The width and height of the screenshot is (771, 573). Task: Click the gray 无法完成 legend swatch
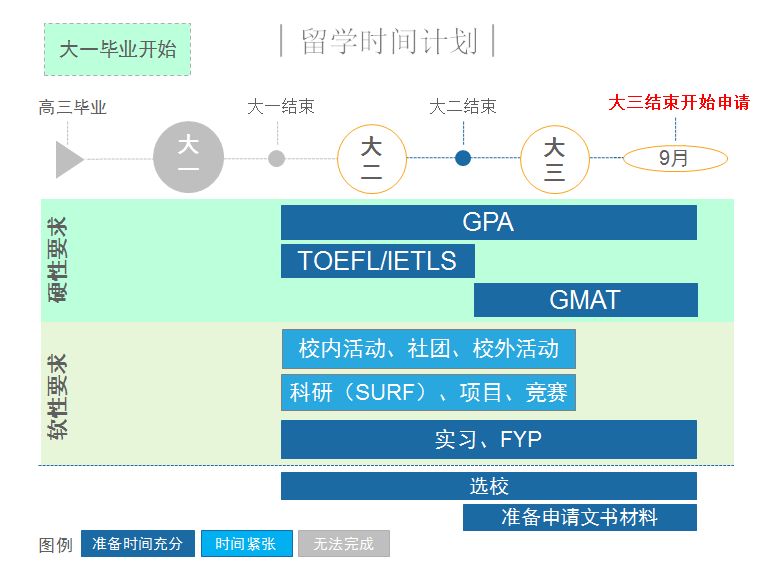344,543
